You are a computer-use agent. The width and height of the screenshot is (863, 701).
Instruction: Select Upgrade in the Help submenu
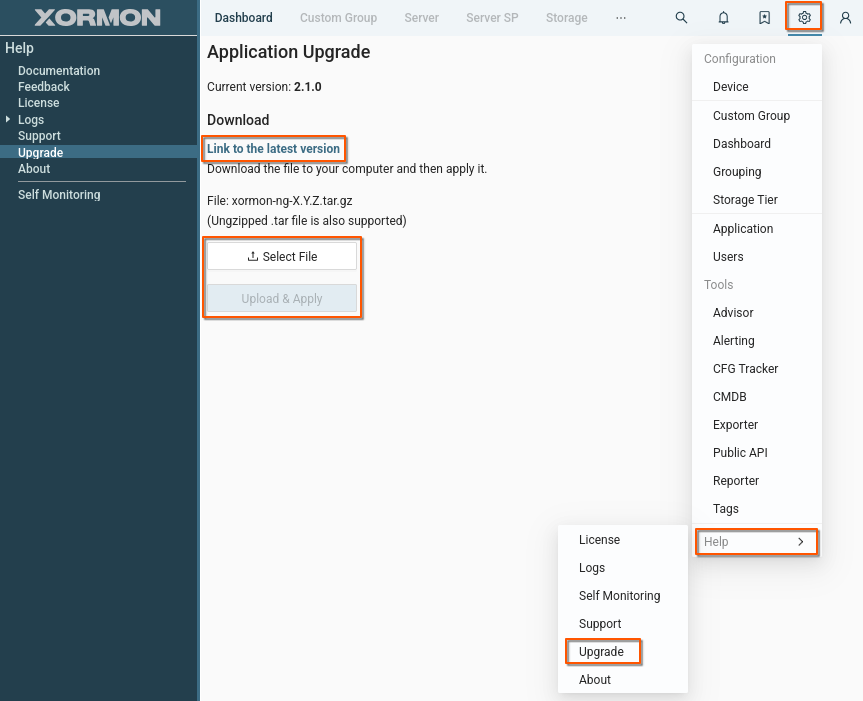tap(601, 652)
